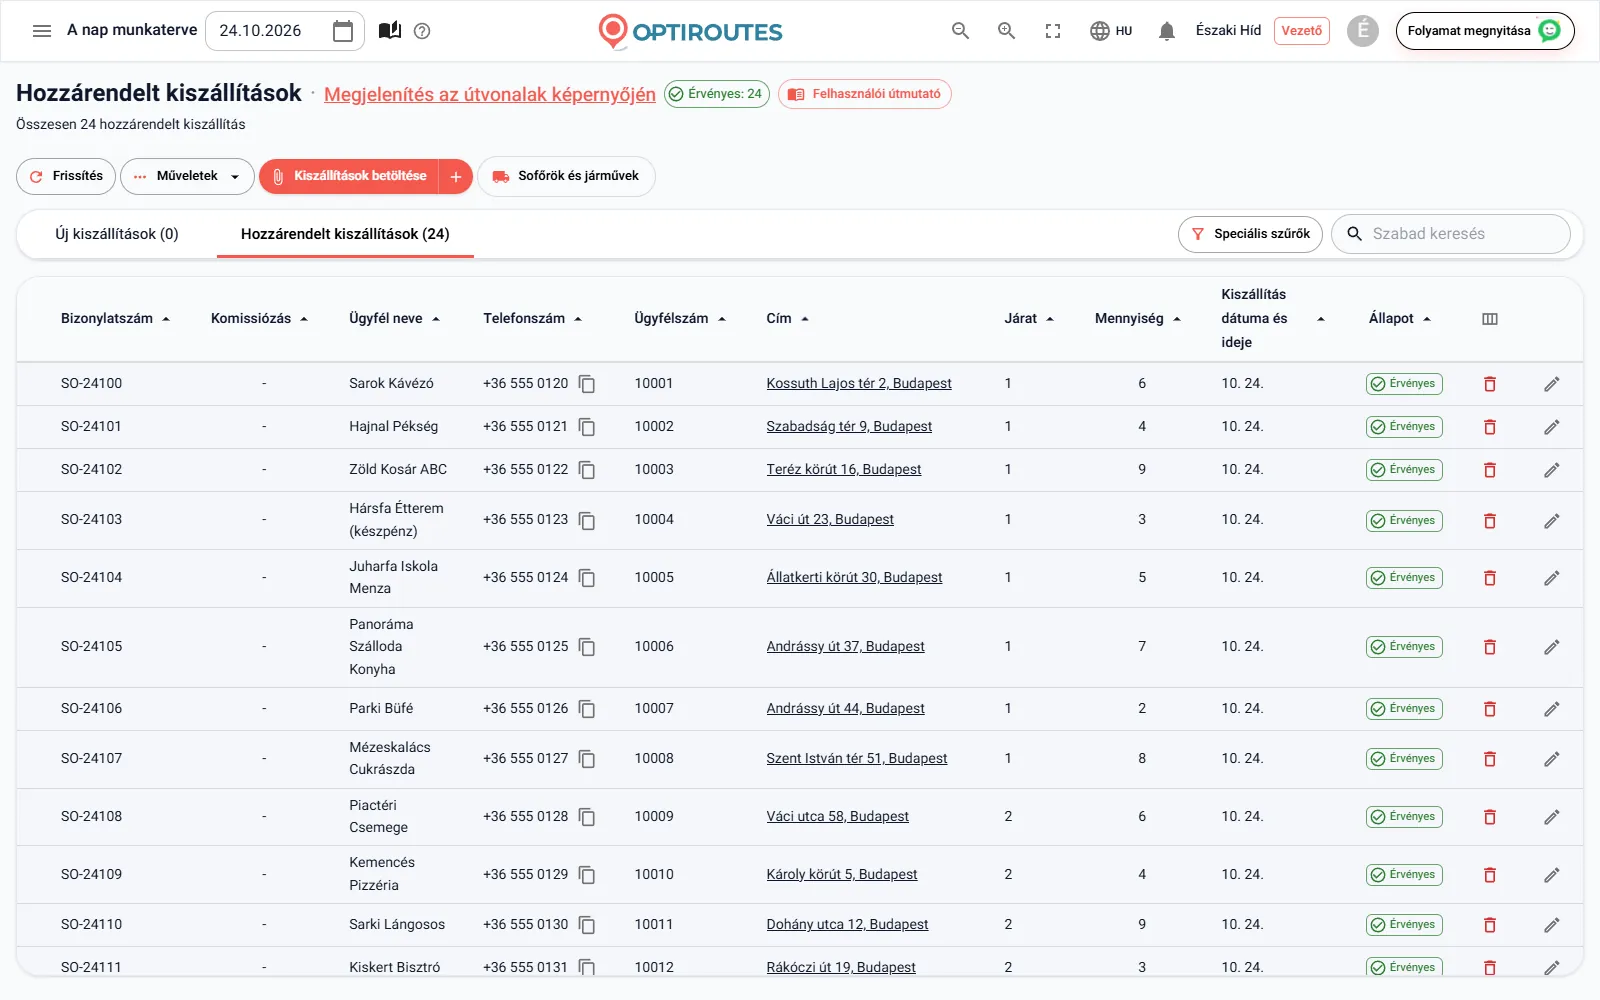Toggle fullscreen mode icon

[x=1053, y=31]
